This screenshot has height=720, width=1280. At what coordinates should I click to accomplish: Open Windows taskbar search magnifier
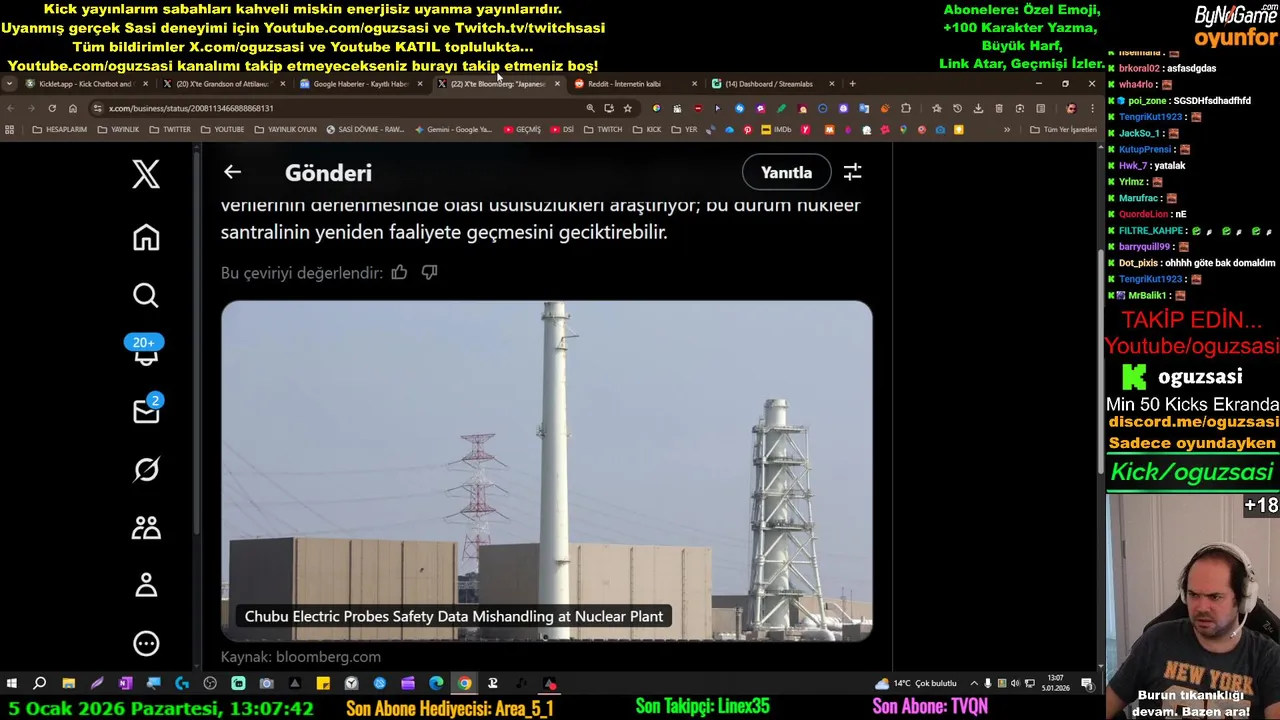40,684
